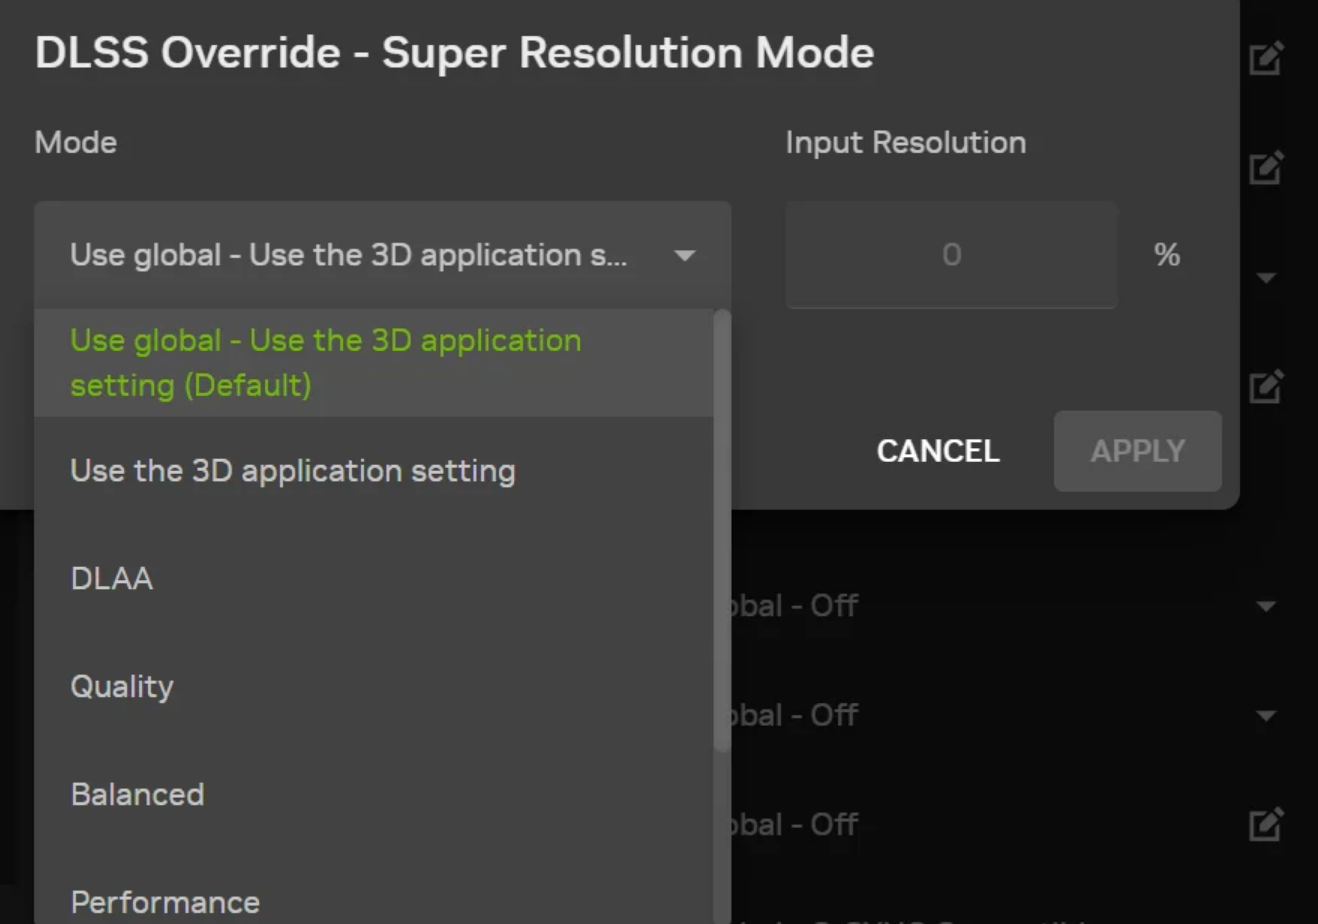Click the edit icon just above APPLY button
The width and height of the screenshot is (1318, 924).
pos(1266,386)
